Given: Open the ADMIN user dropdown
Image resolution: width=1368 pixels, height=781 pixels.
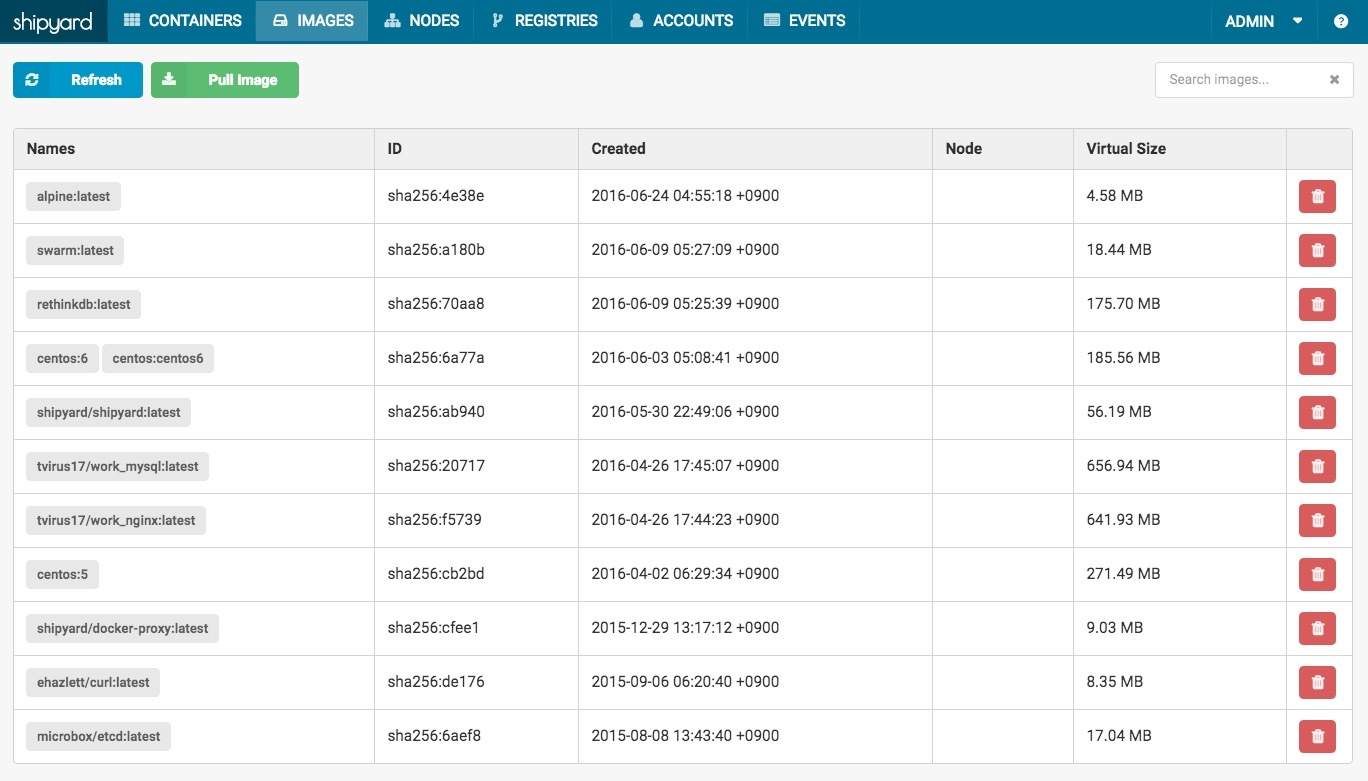Looking at the screenshot, I should pos(1263,21).
